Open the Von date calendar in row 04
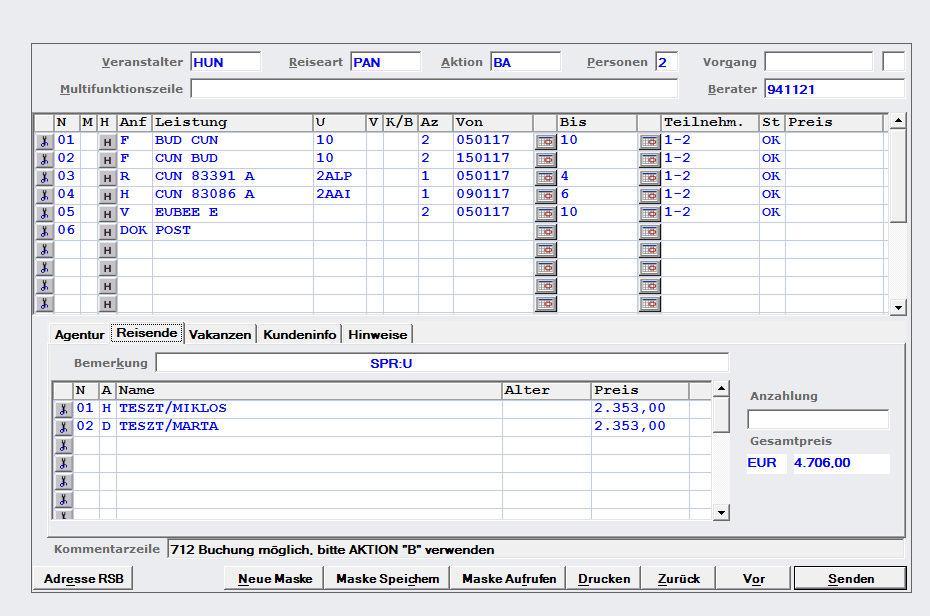Viewport: 930px width, 616px height. (x=546, y=196)
